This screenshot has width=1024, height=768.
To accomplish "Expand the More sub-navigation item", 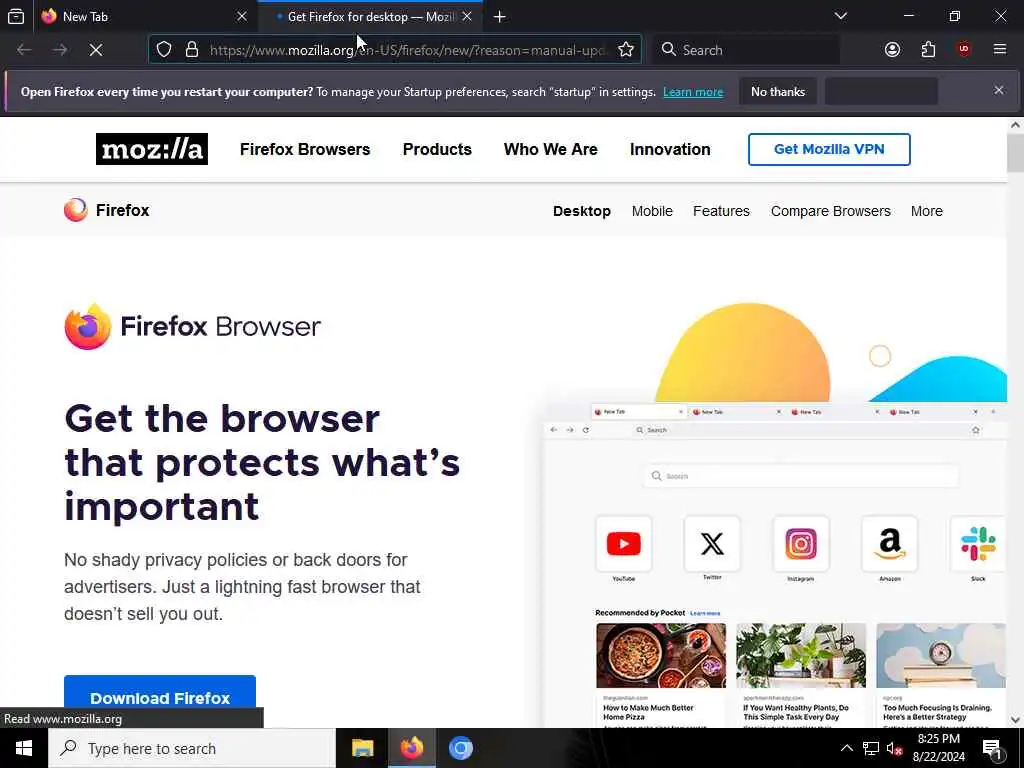I will coord(927,211).
